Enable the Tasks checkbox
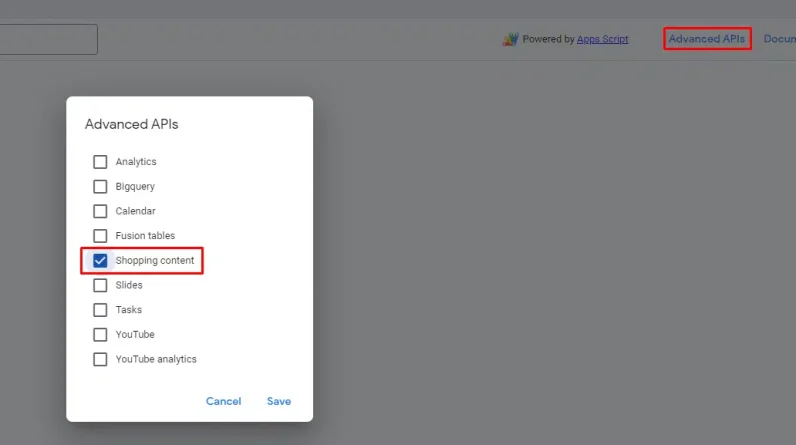The height and width of the screenshot is (445, 796). tap(100, 310)
